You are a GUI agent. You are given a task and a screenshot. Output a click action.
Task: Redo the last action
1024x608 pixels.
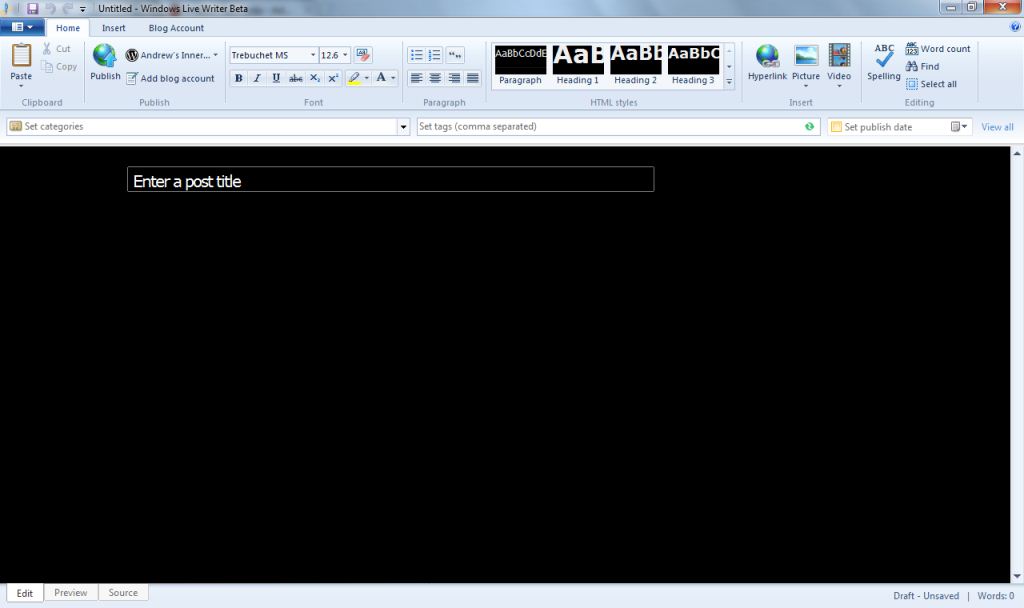click(x=67, y=8)
